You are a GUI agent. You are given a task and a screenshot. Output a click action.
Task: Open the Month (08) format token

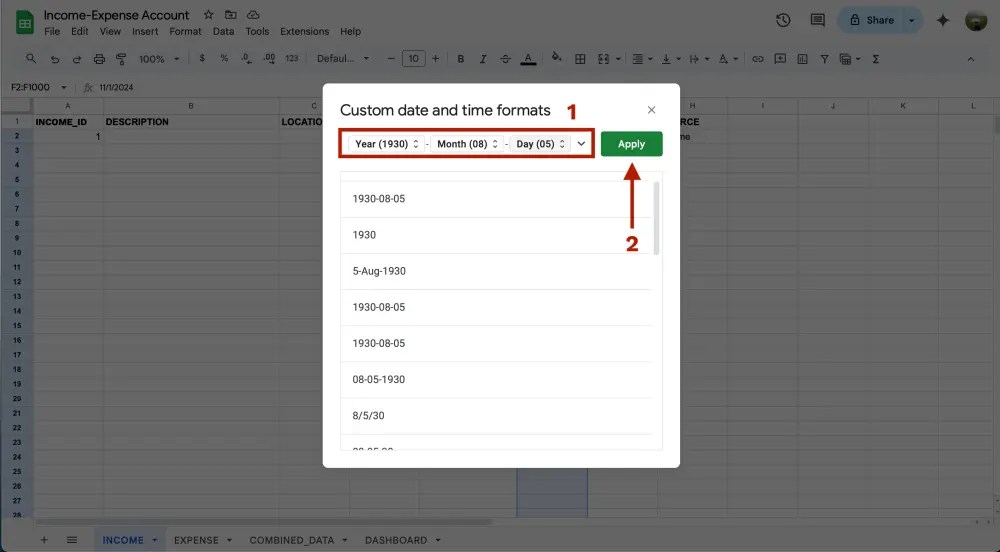(468, 144)
